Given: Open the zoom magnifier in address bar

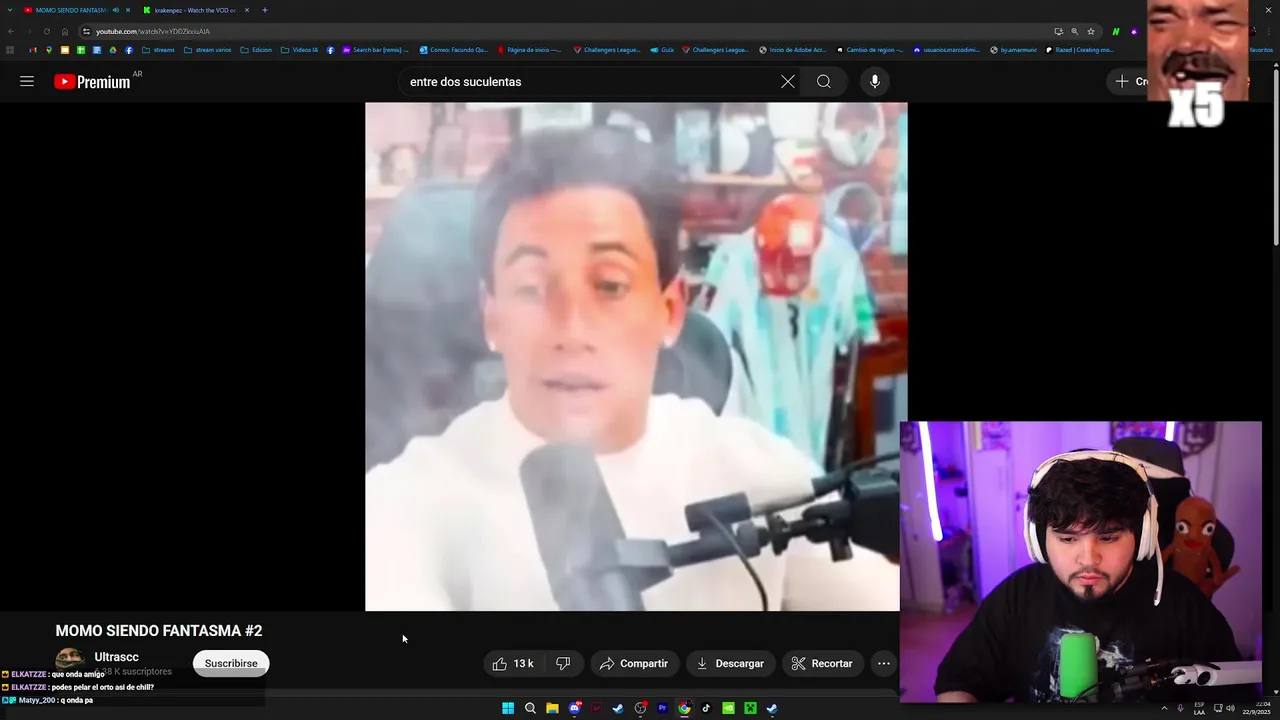Looking at the screenshot, I should coord(1075,31).
